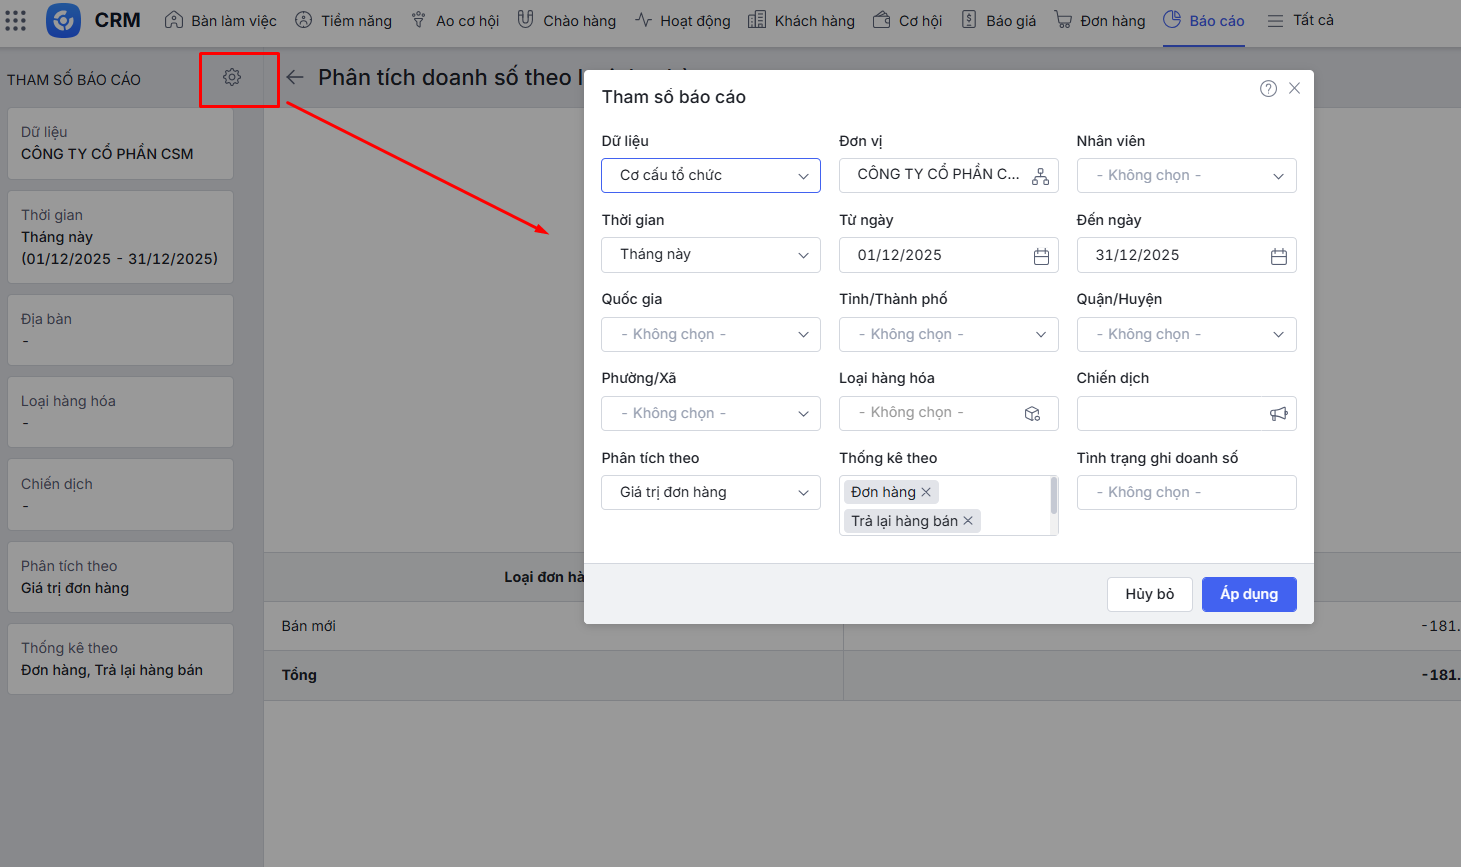Open report parameters gear icon
Image resolution: width=1461 pixels, height=867 pixels.
point(232,77)
